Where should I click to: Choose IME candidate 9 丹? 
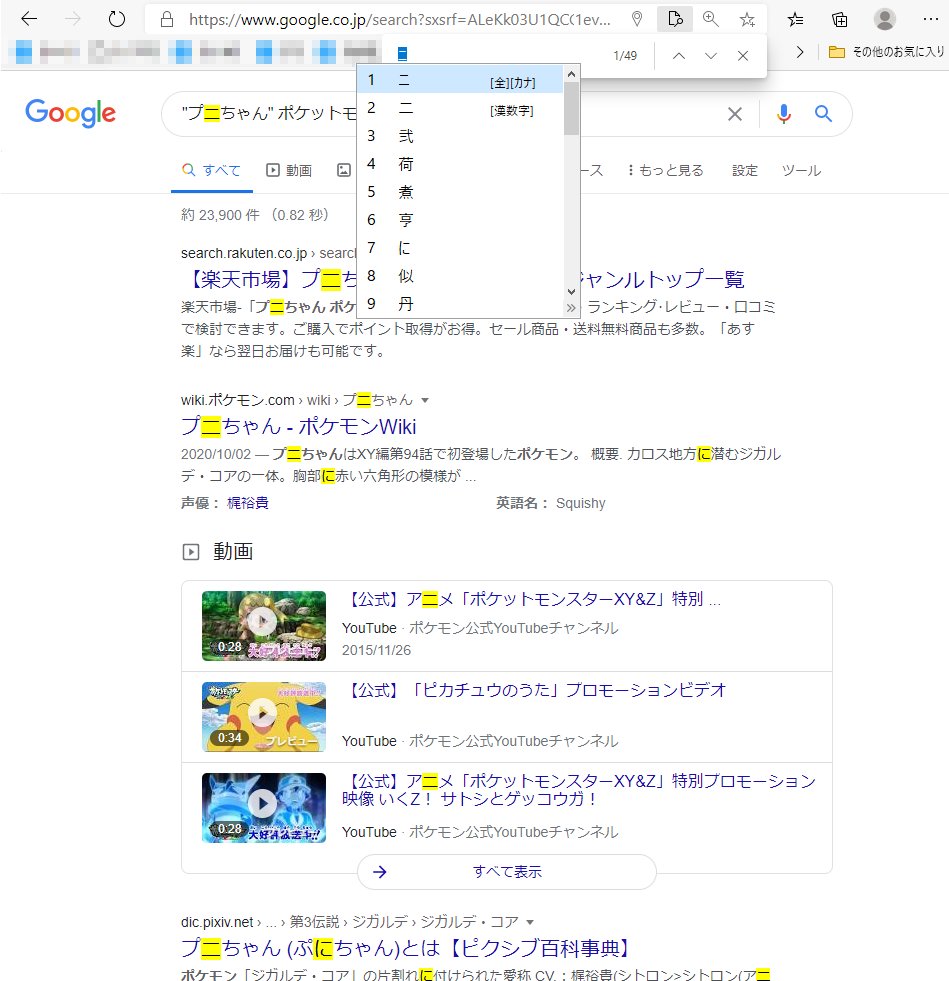(460, 304)
